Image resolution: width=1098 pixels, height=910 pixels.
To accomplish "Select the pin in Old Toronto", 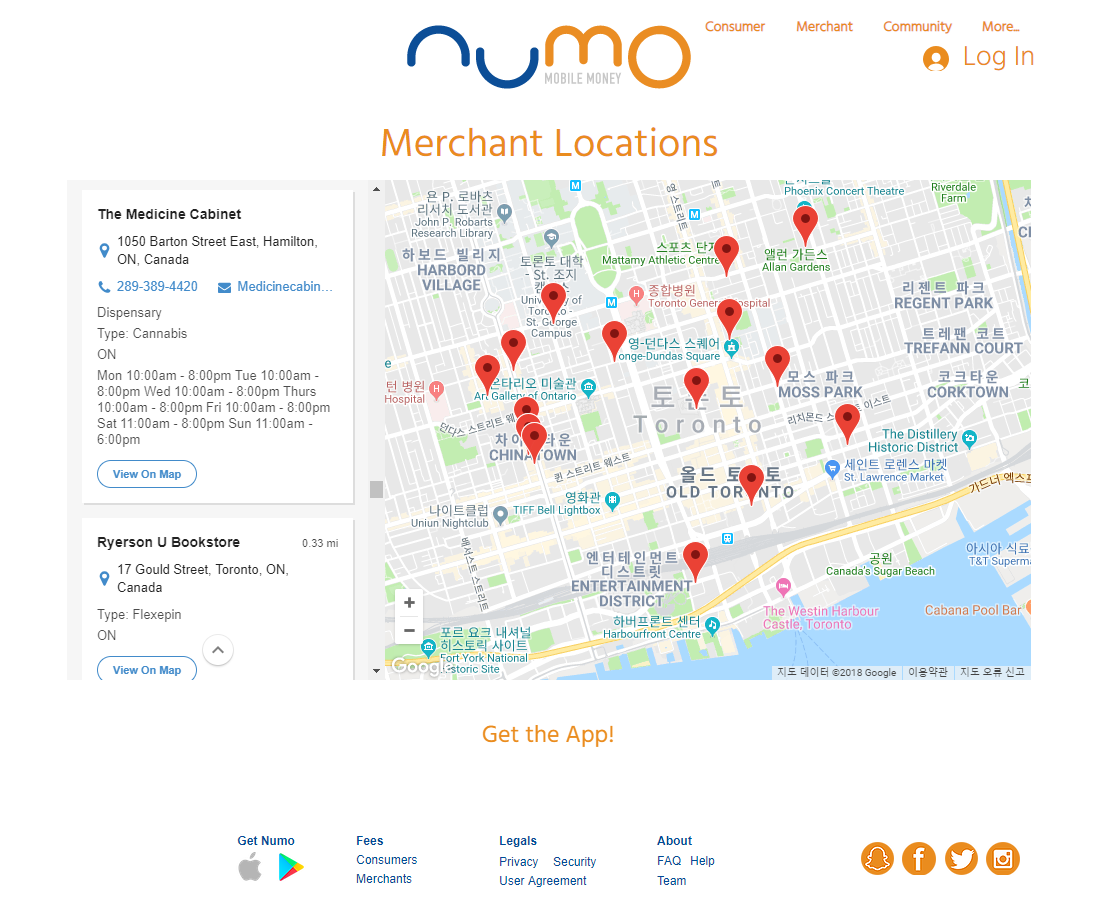I will click(x=751, y=483).
